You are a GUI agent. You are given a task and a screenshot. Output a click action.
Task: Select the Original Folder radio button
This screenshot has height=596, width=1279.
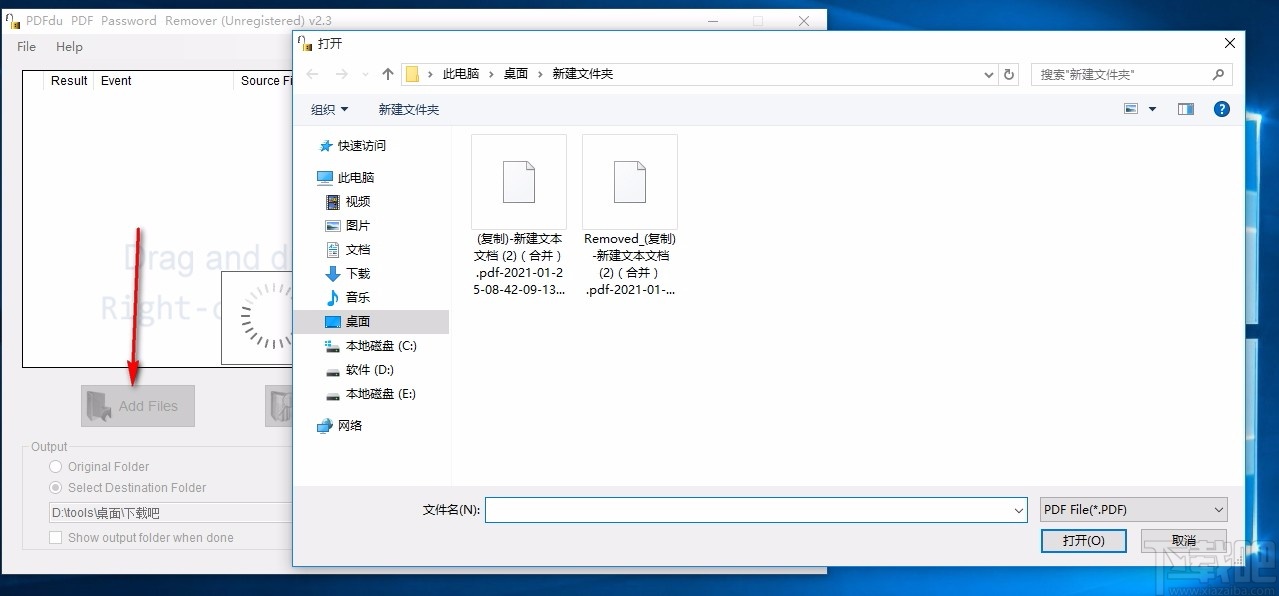(55, 466)
